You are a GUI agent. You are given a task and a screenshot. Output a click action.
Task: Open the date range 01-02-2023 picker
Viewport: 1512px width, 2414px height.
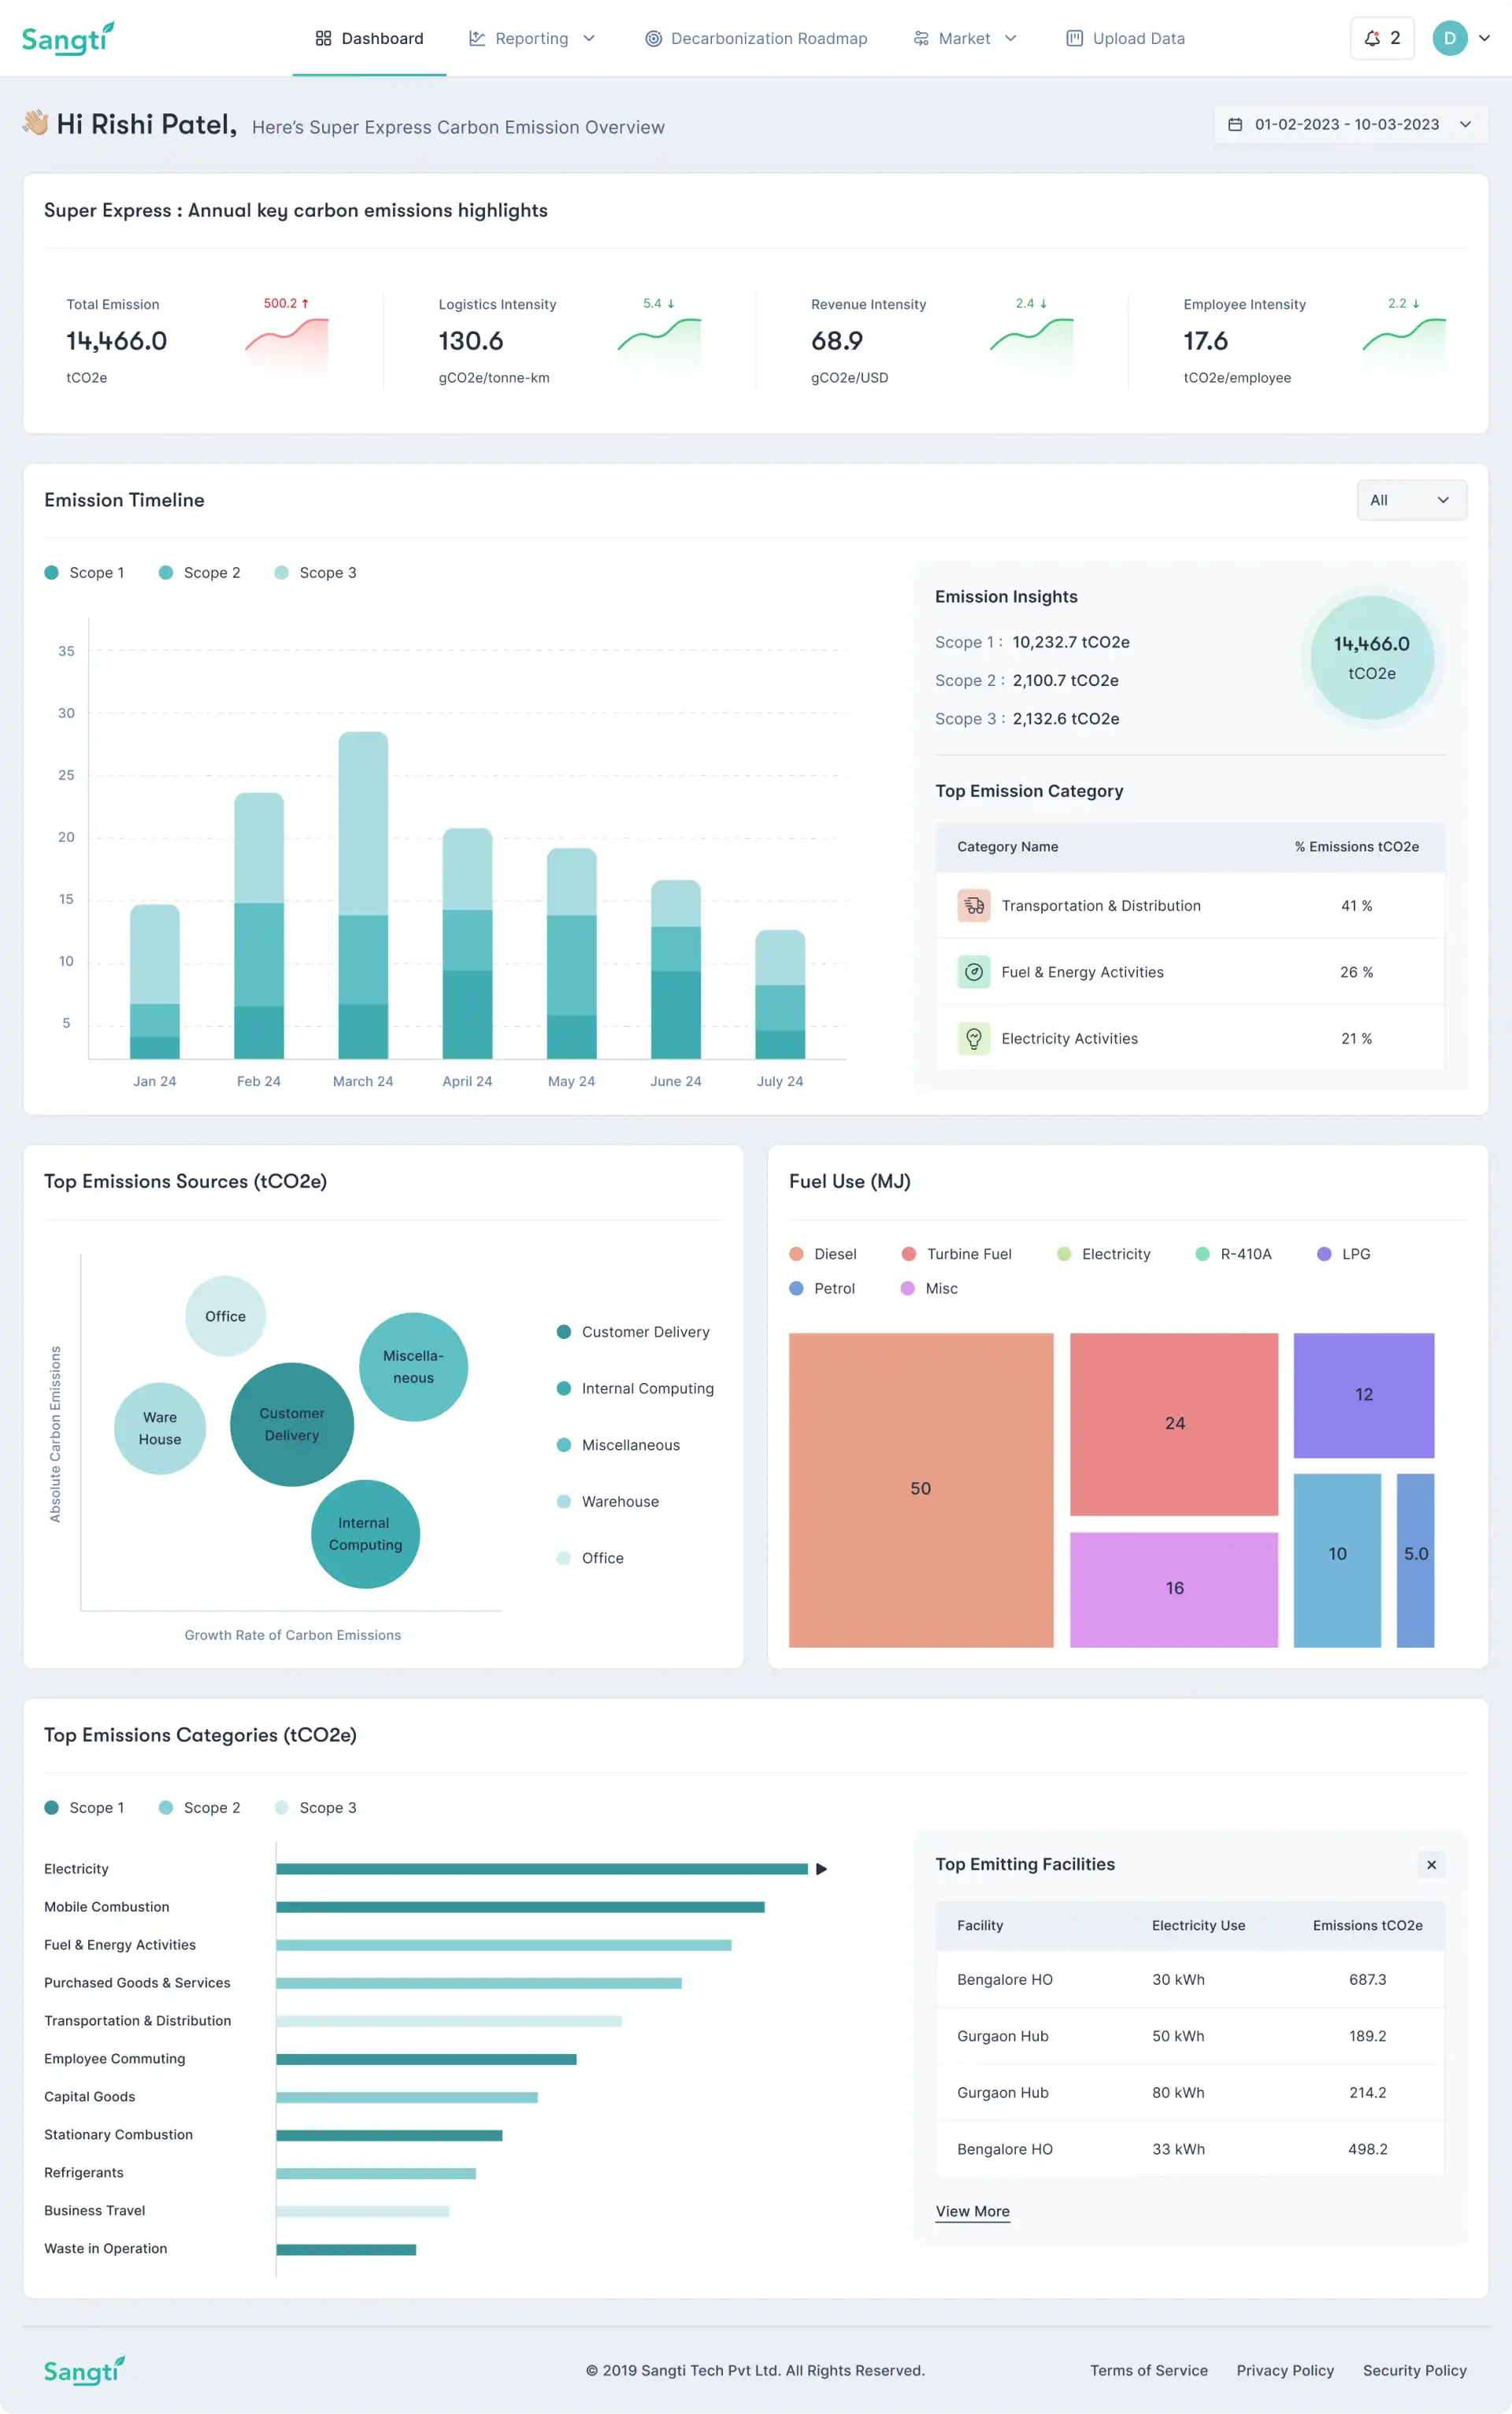[1350, 124]
